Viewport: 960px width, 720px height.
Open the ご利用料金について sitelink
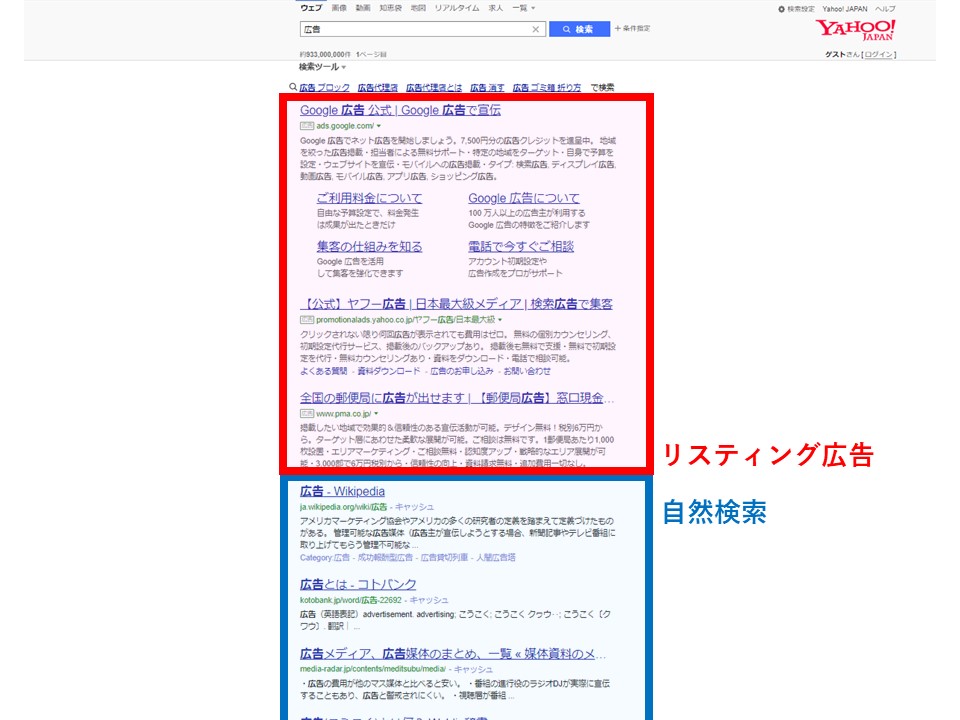pyautogui.click(x=369, y=198)
